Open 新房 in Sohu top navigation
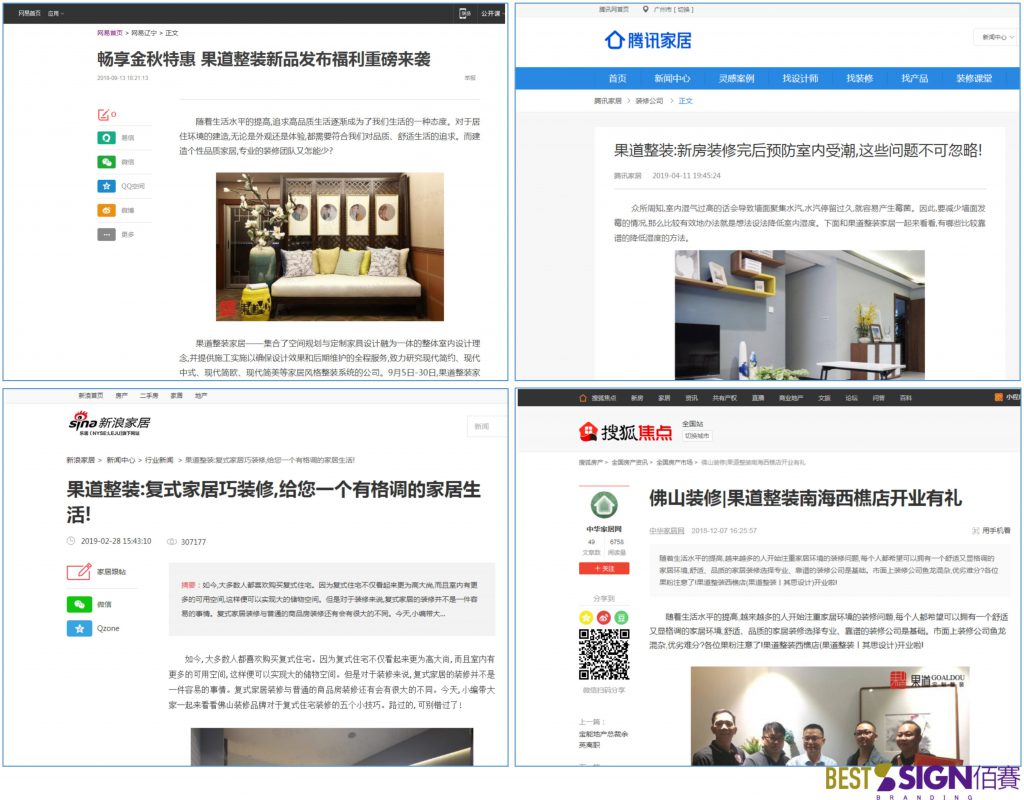The width and height of the screenshot is (1024, 800). 637,398
